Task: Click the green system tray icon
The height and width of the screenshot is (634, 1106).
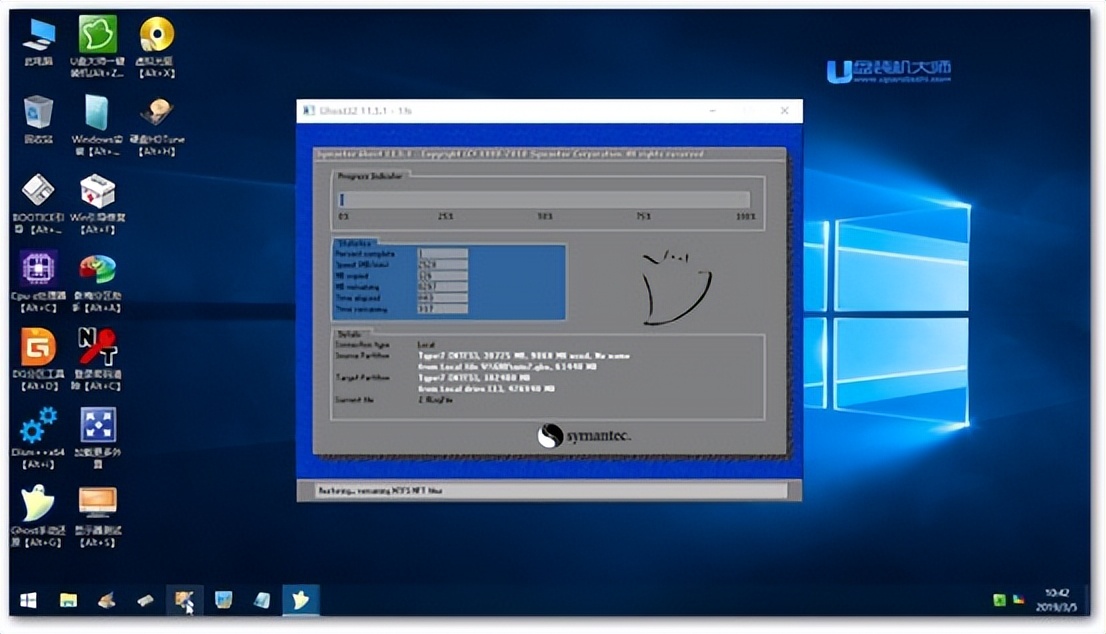Action: [999, 600]
